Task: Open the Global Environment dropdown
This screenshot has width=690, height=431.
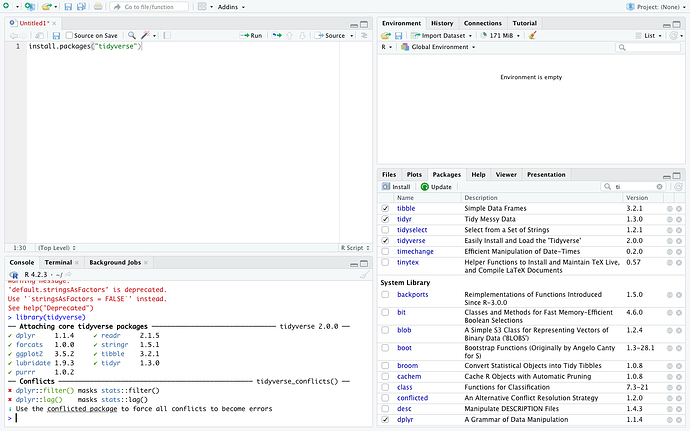Action: click(x=438, y=47)
